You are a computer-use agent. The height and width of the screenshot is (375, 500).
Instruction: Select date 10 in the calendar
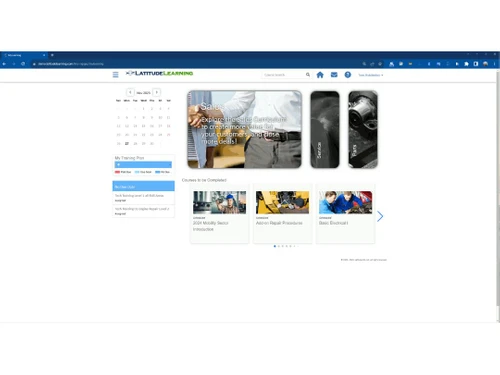(160, 117)
